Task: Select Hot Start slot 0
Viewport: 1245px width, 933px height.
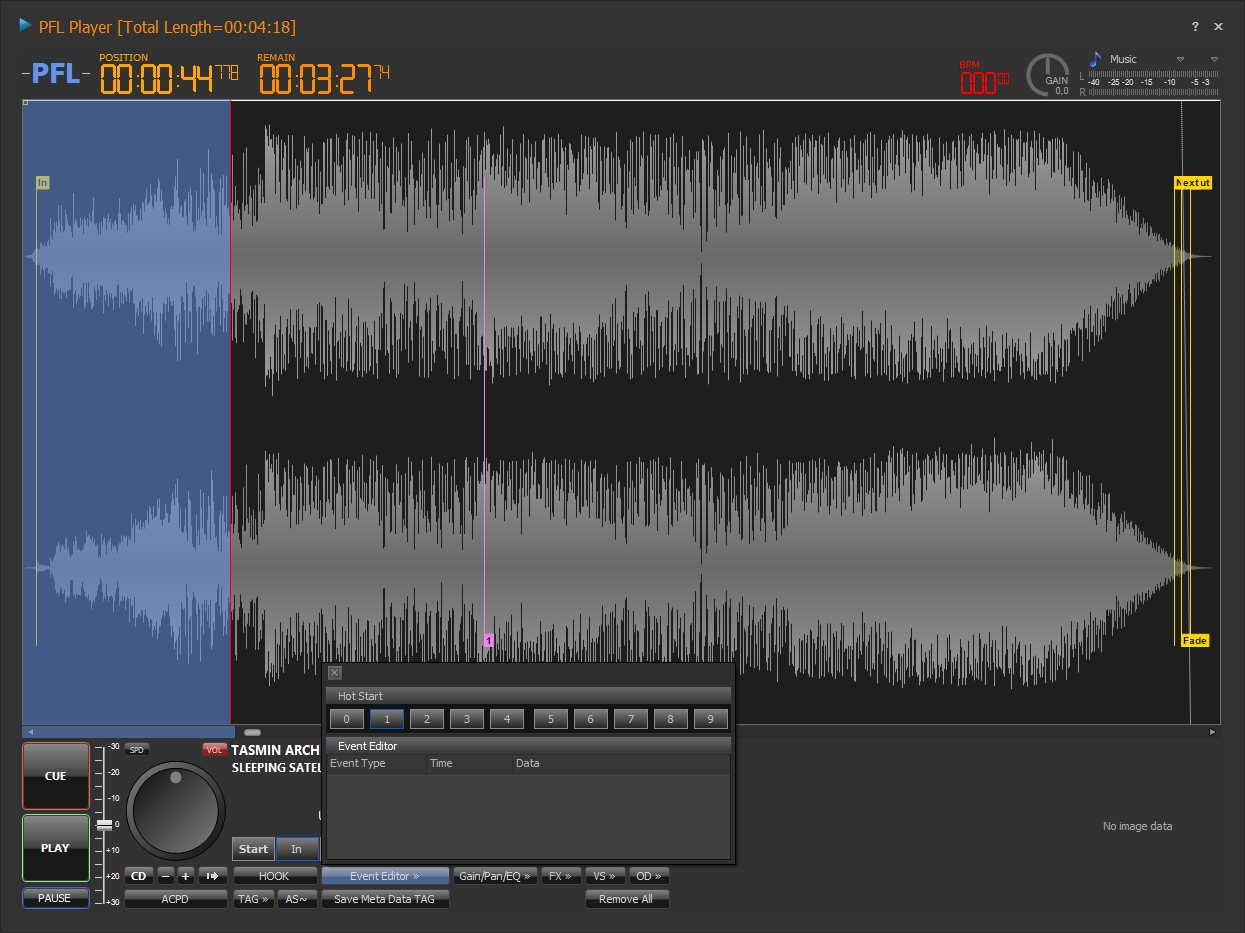Action: pyautogui.click(x=347, y=719)
